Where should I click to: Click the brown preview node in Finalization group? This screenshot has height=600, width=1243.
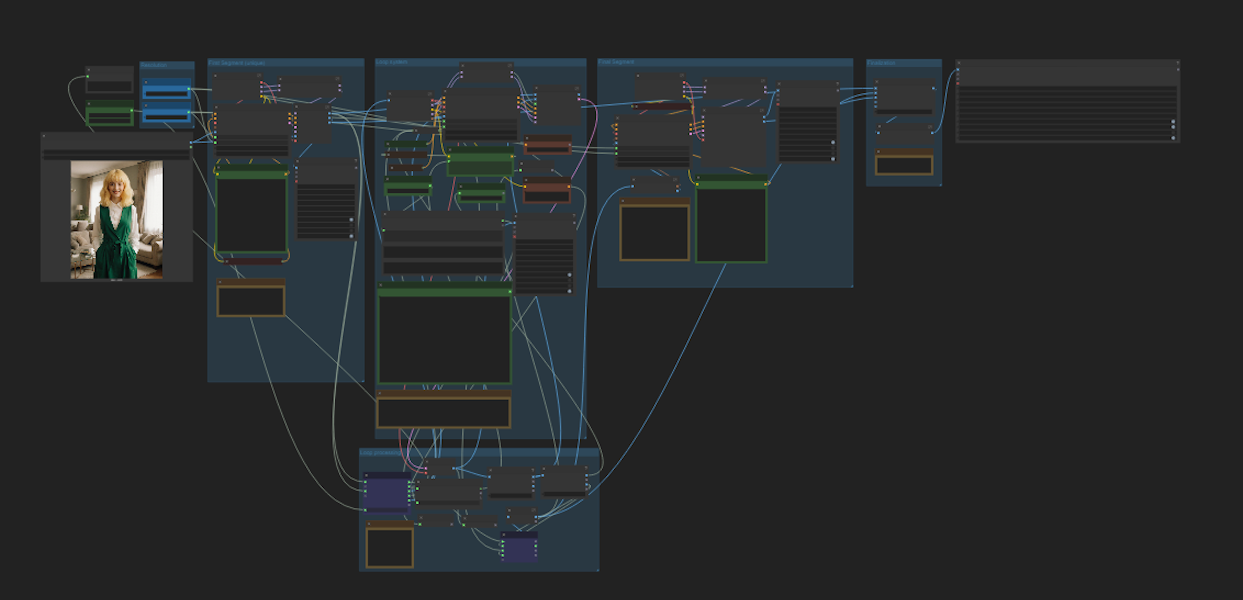(x=904, y=164)
